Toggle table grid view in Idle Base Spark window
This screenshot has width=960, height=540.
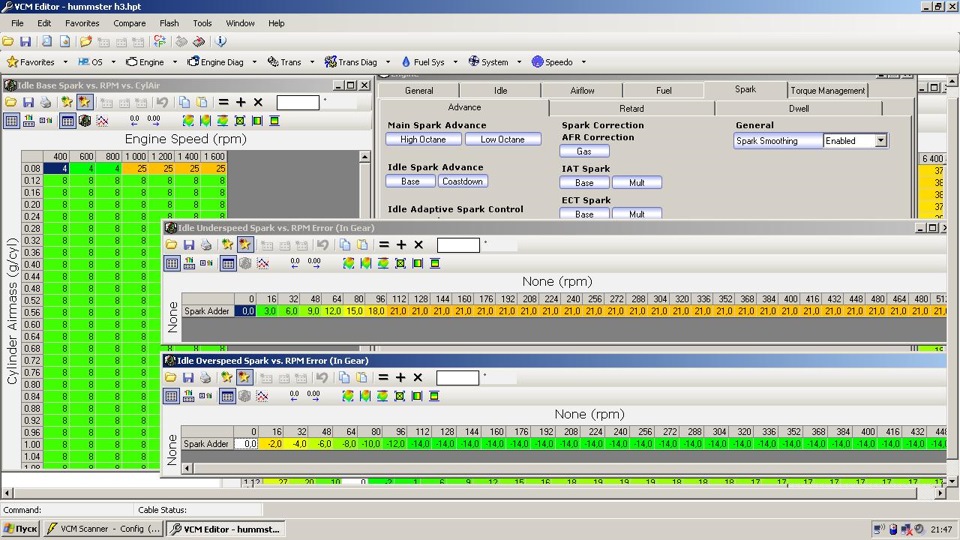pyautogui.click(x=68, y=121)
